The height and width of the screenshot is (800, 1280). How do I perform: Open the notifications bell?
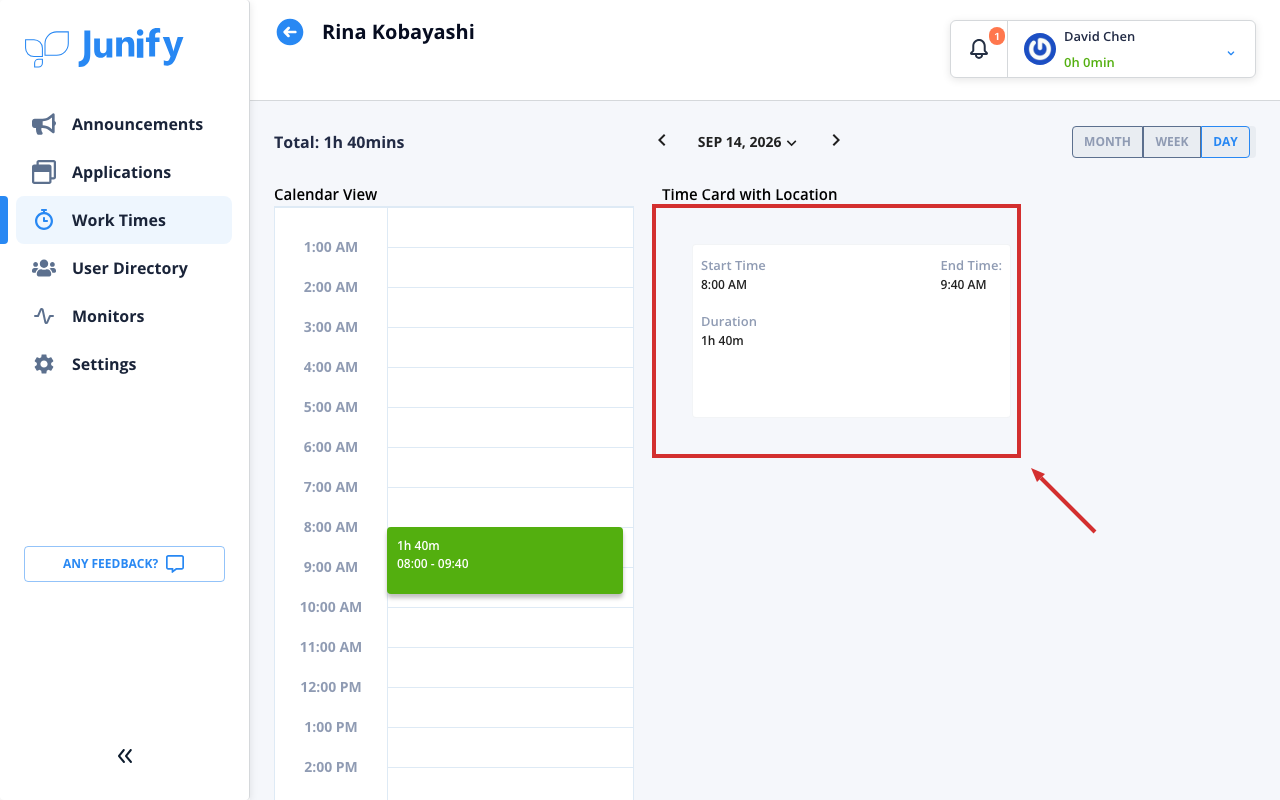pyautogui.click(x=979, y=49)
